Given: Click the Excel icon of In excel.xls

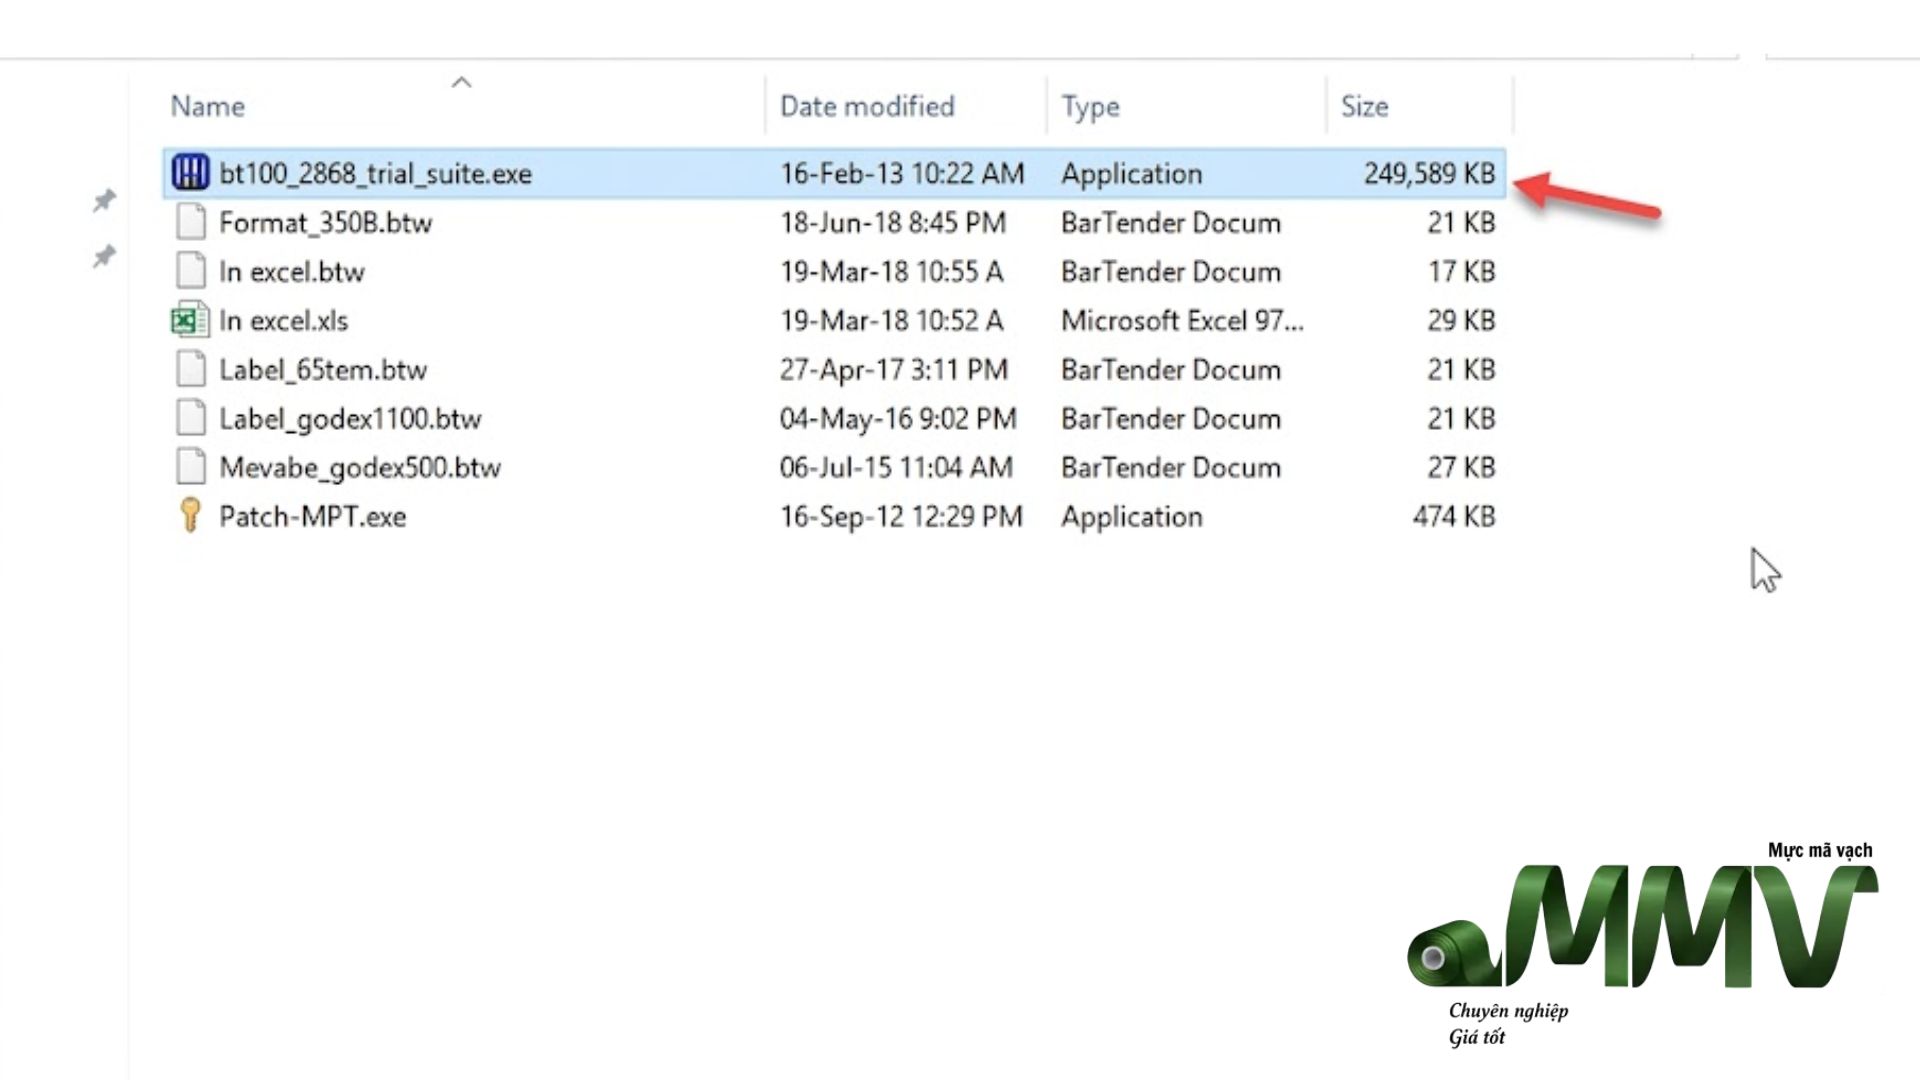Looking at the screenshot, I should (x=190, y=320).
